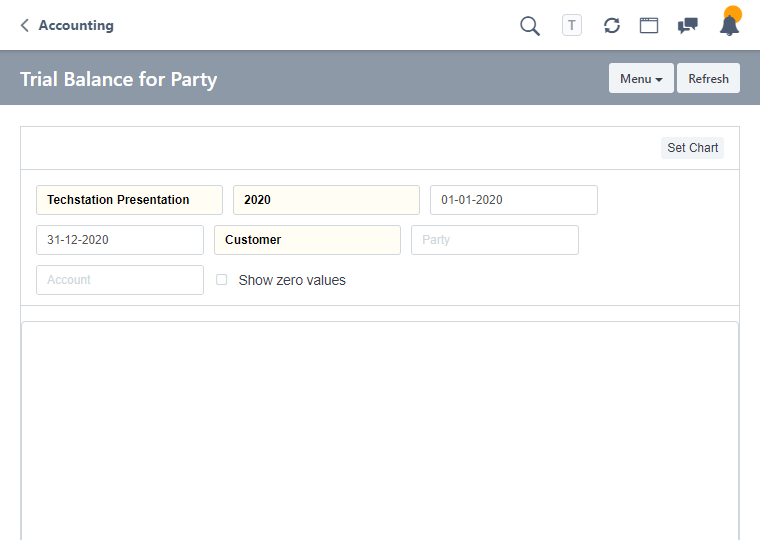Click the 31-12-2020 to date field
Image resolution: width=760 pixels, height=540 pixels.
pyautogui.click(x=119, y=240)
